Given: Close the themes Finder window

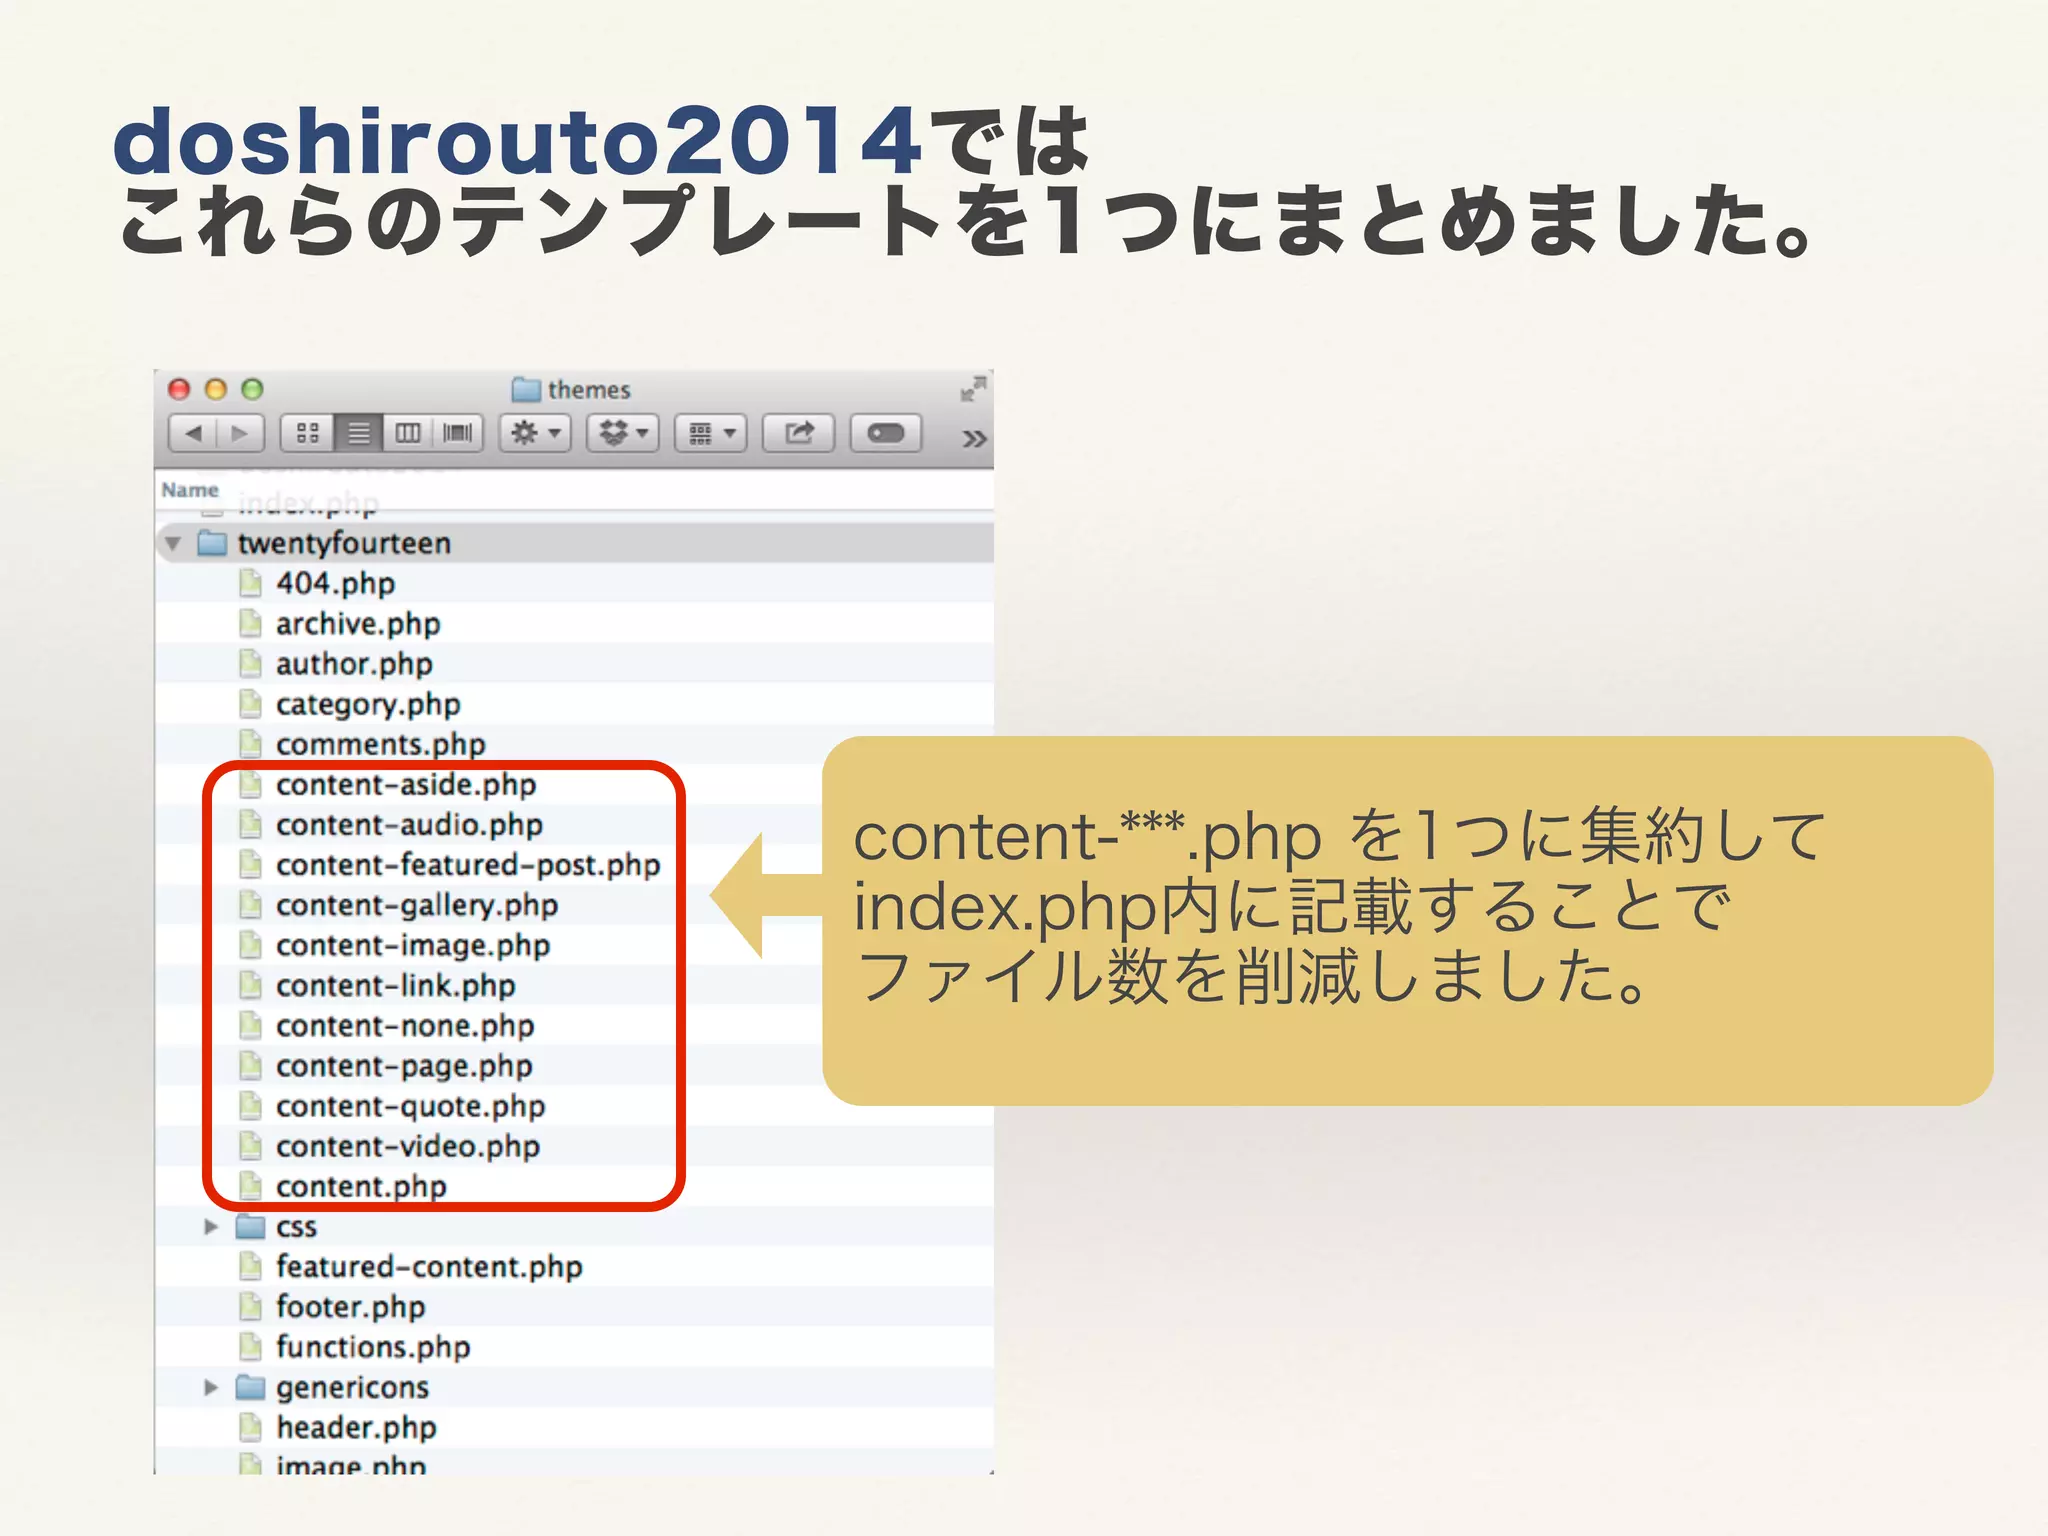Looking at the screenshot, I should click(x=179, y=389).
